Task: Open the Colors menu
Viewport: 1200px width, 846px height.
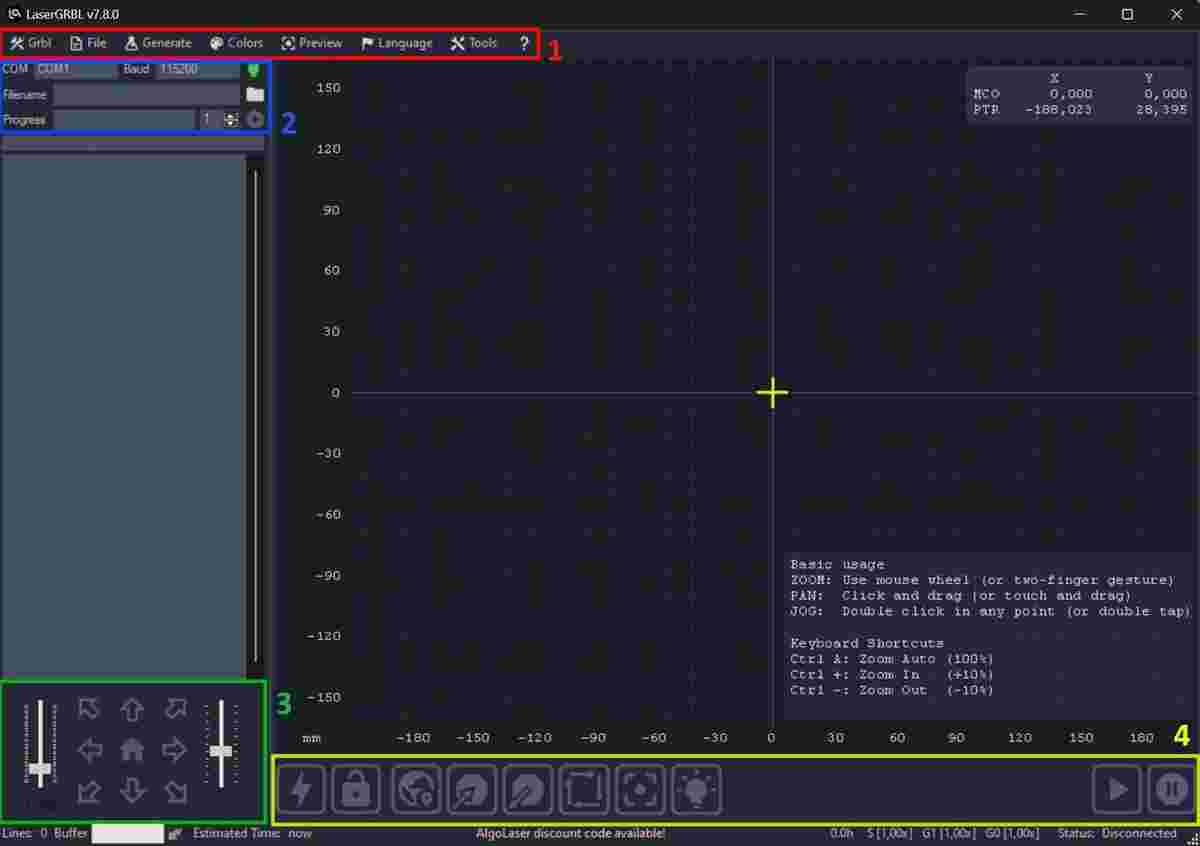Action: click(236, 43)
